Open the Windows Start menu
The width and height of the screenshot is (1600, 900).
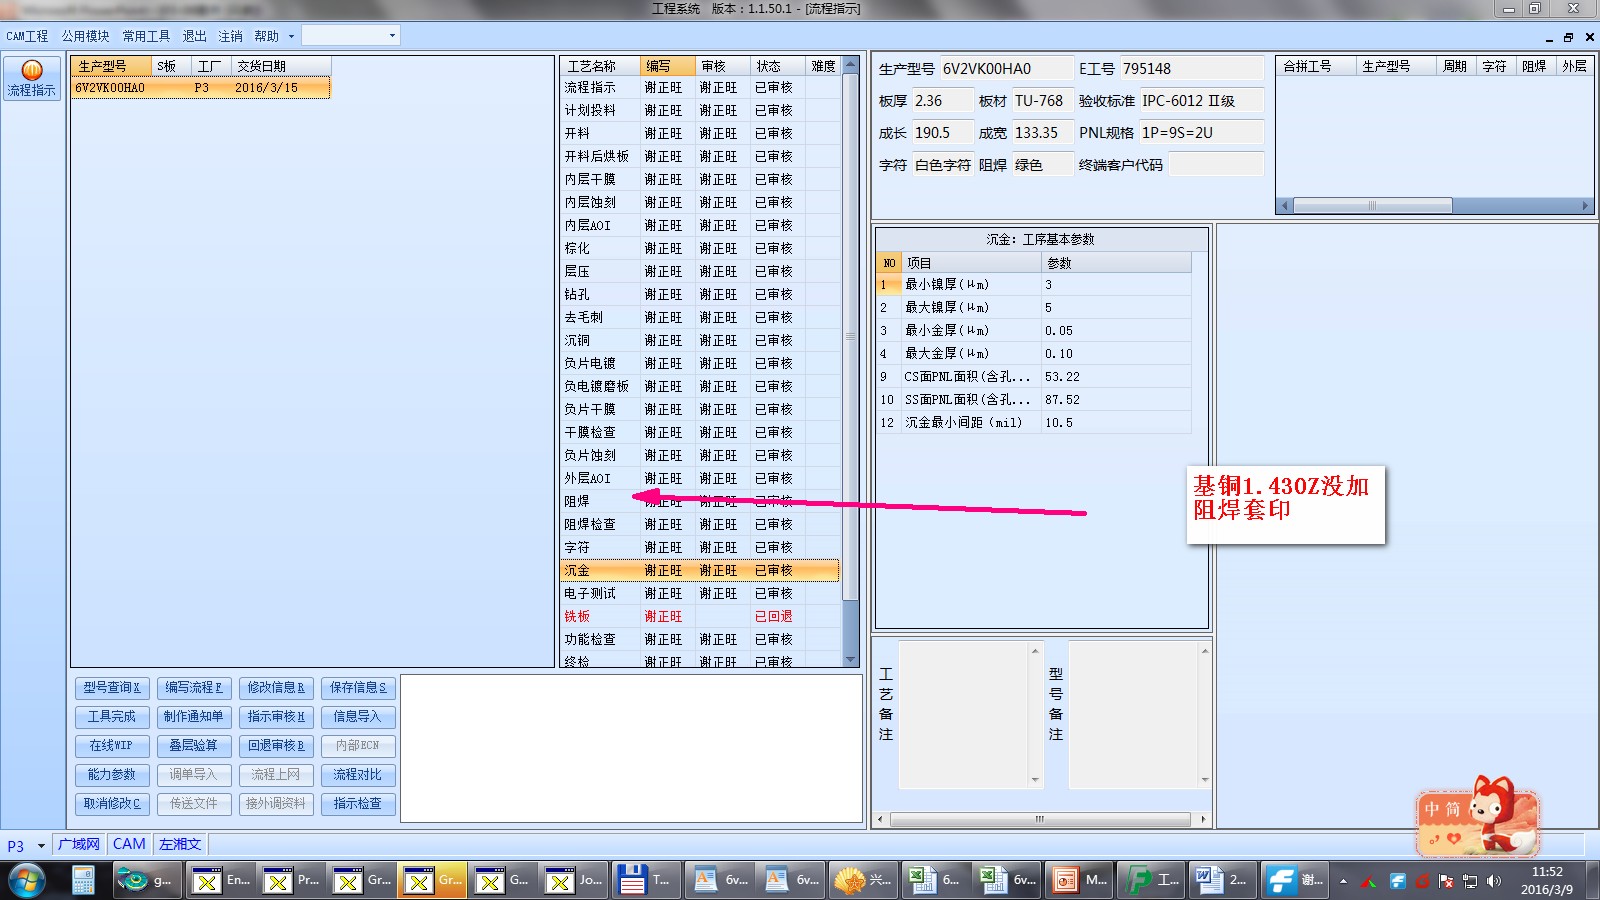tap(27, 880)
